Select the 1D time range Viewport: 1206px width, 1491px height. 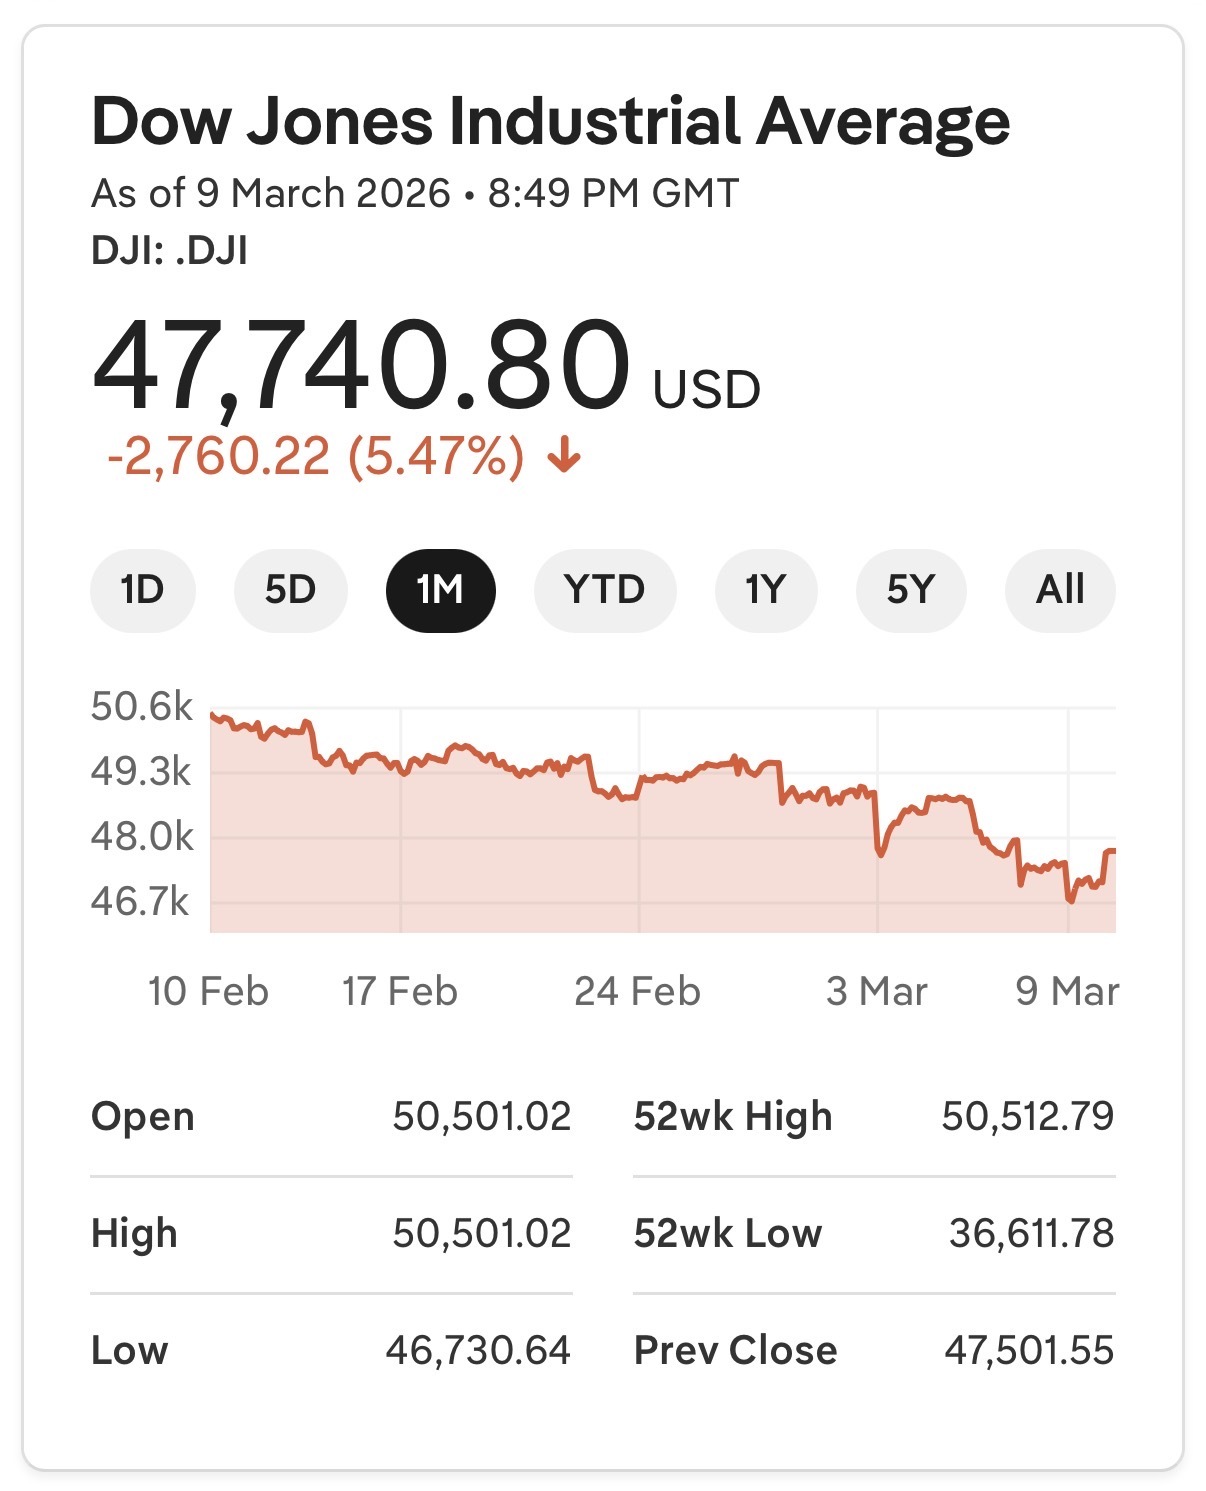point(142,590)
